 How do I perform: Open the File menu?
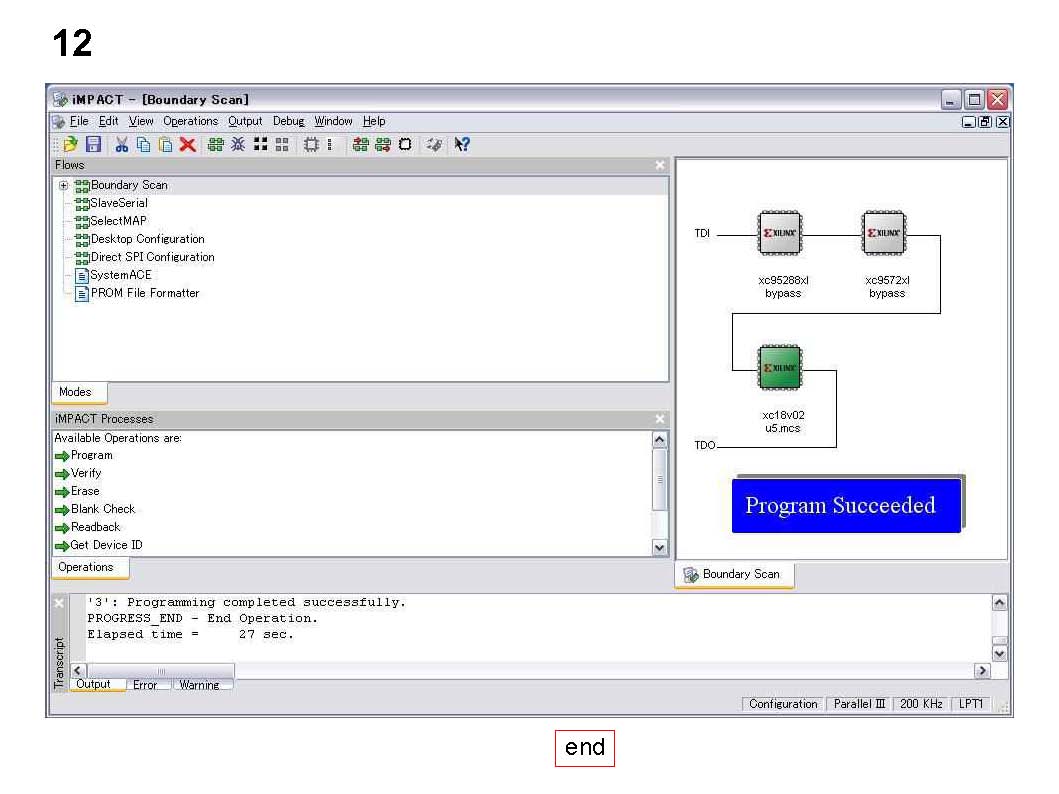click(x=79, y=122)
